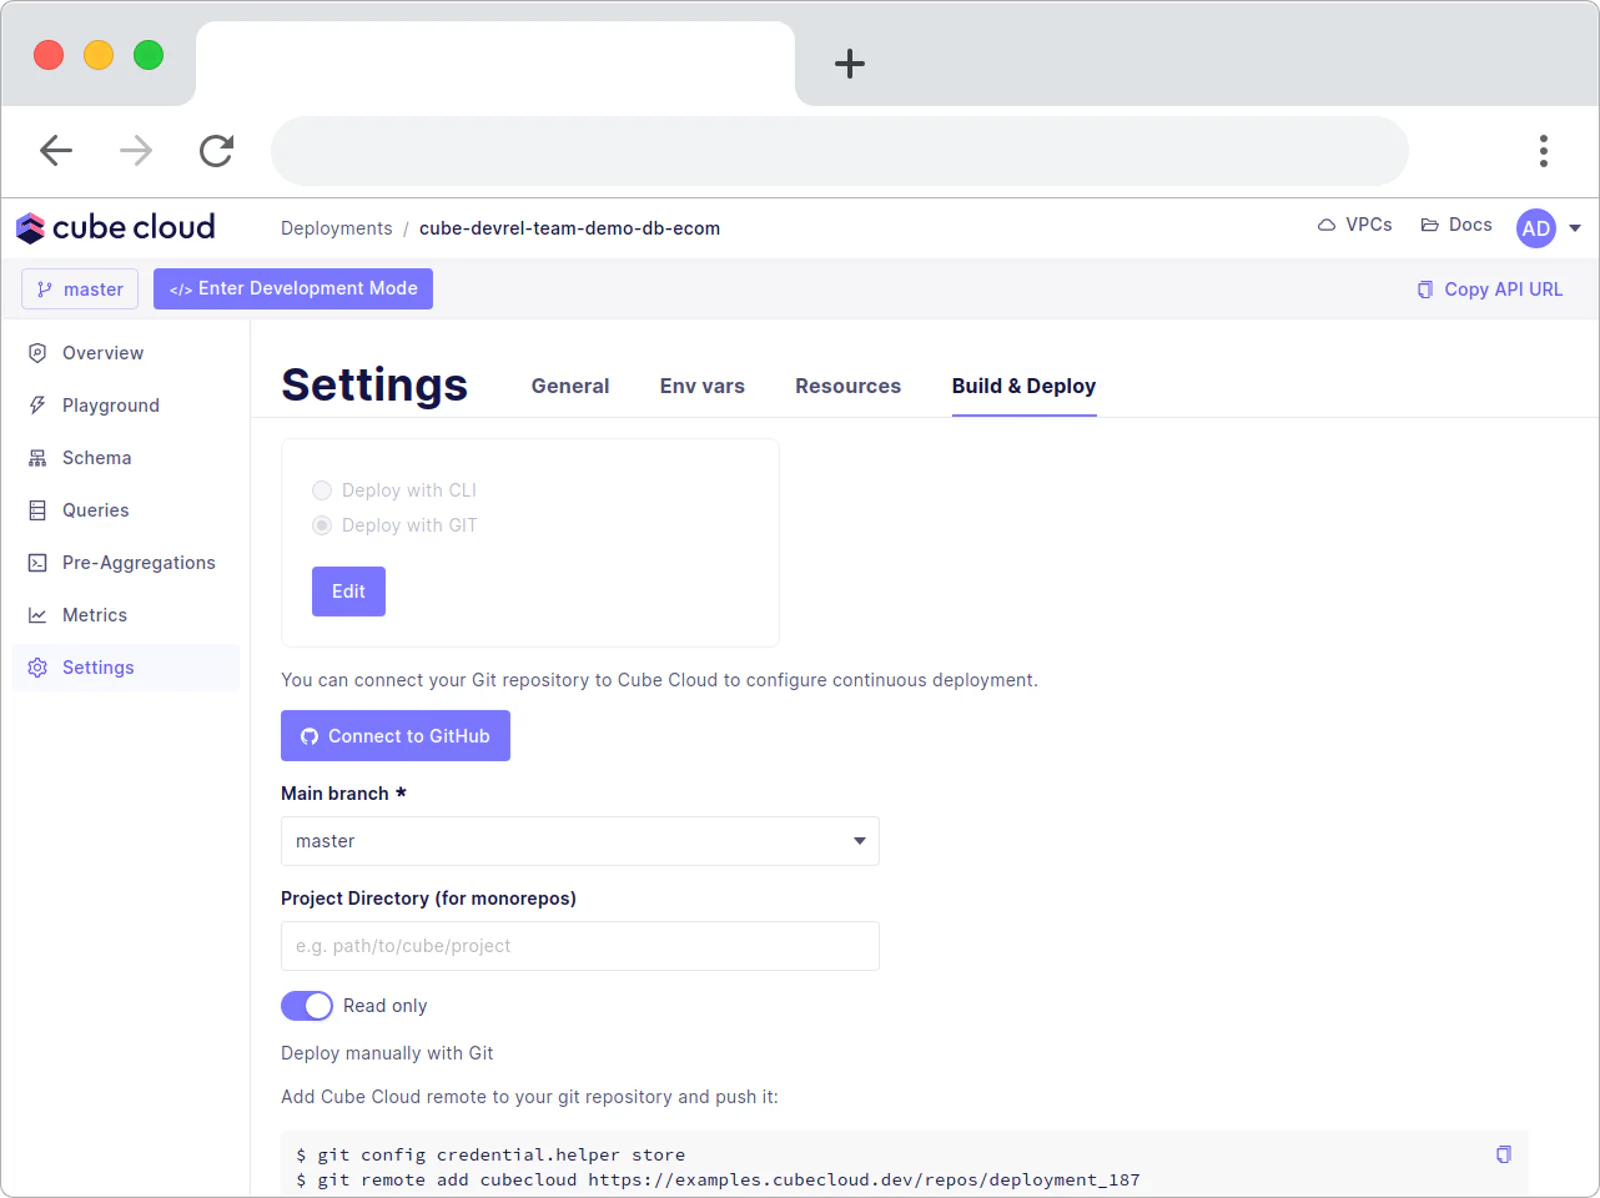Open the VPCs link

[1355, 225]
